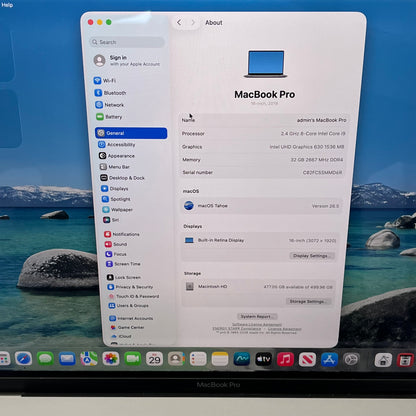Select General in the sidebar
This screenshot has width=416, height=416.
(x=131, y=133)
